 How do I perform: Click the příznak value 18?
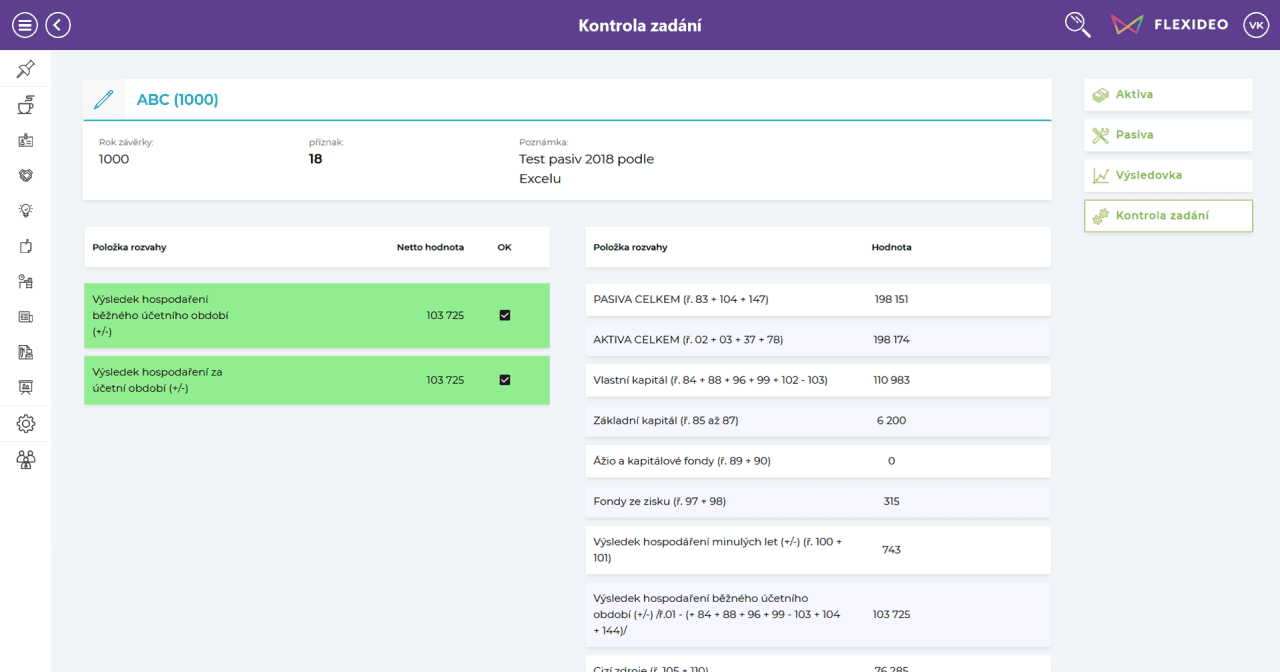tap(316, 159)
